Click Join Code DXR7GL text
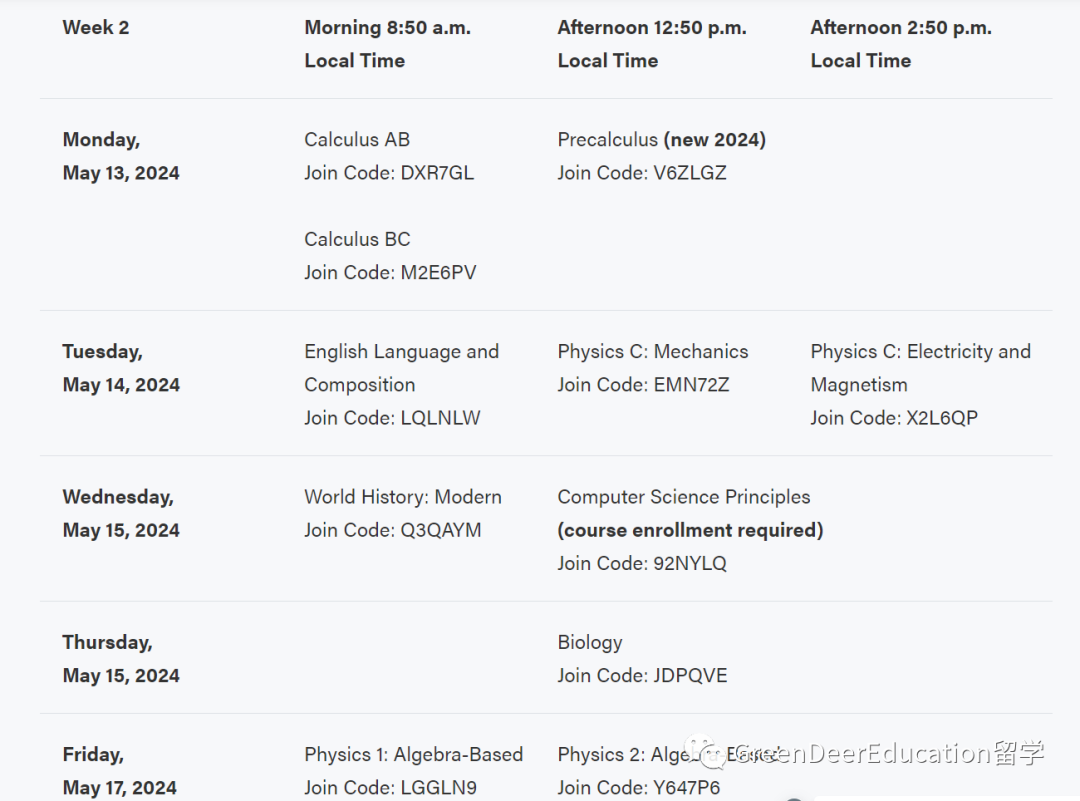Screen dimensions: 1080x801 (389, 173)
